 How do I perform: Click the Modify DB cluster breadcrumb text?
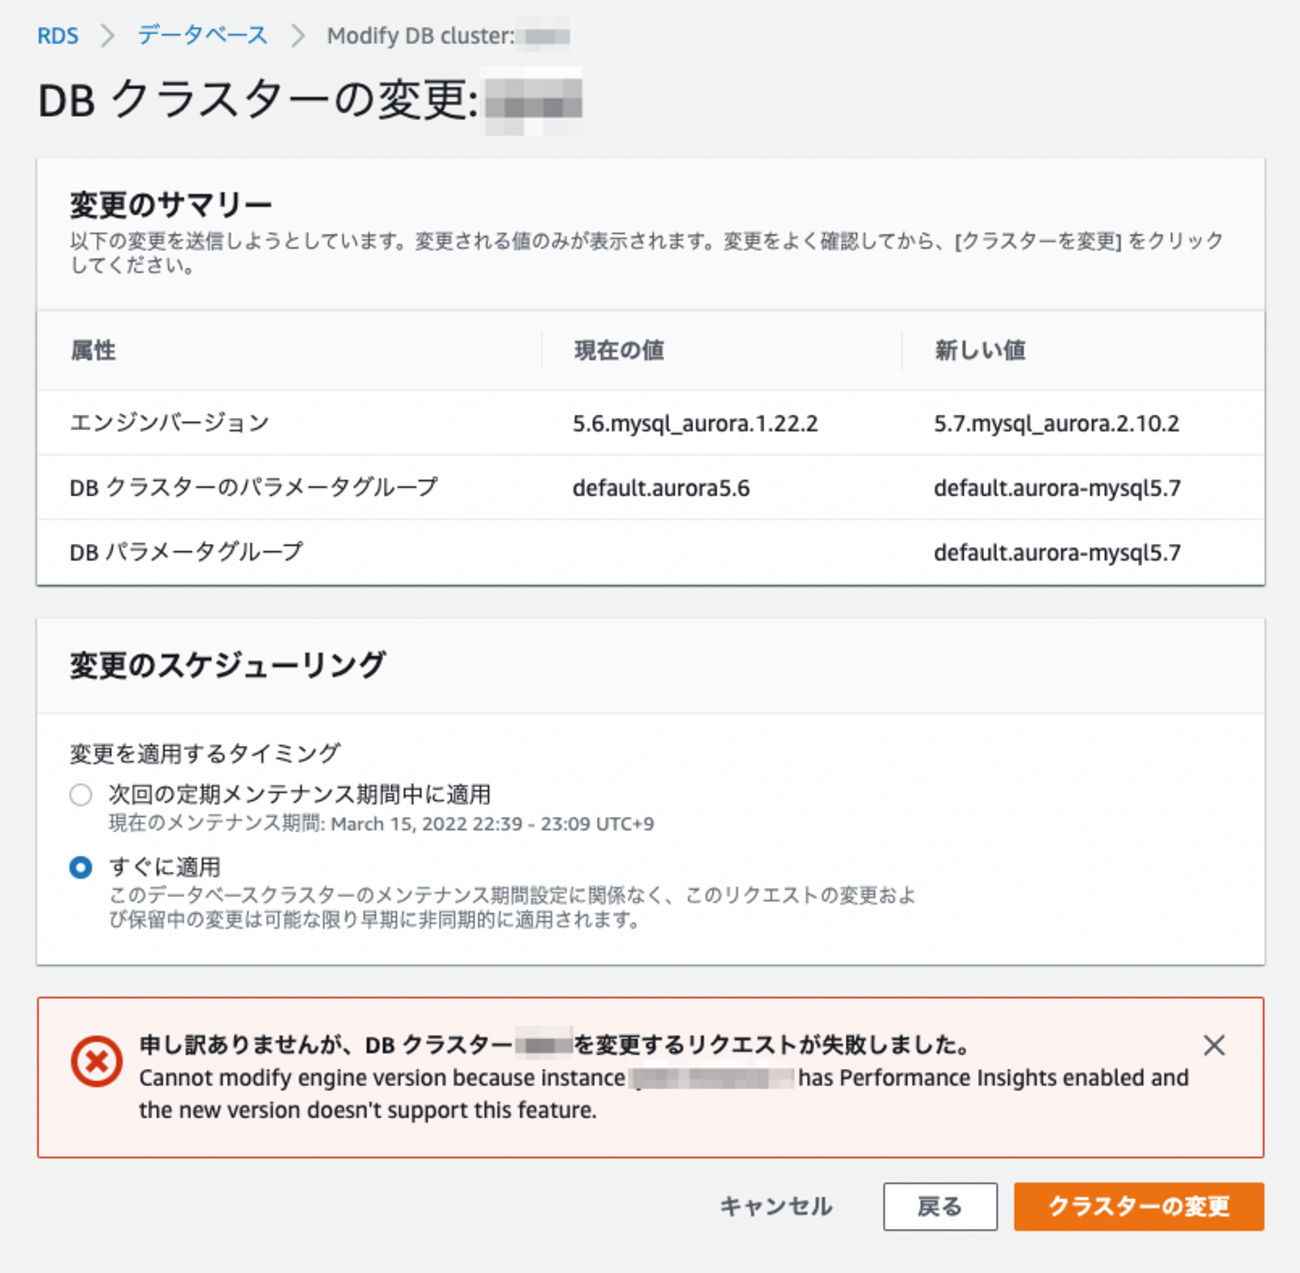(420, 36)
